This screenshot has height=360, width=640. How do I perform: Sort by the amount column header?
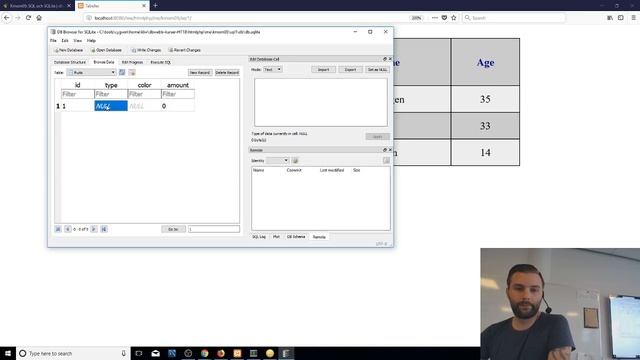click(178, 85)
